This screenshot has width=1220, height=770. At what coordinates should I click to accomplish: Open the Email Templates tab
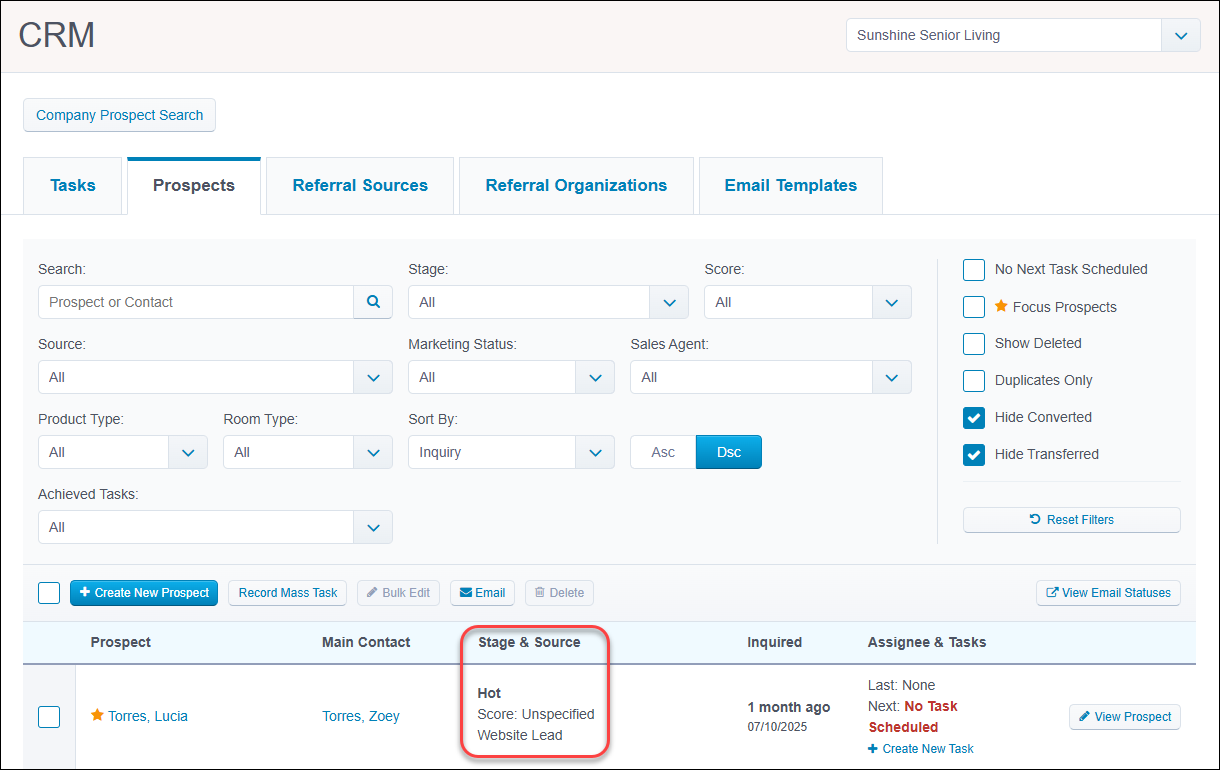click(791, 186)
